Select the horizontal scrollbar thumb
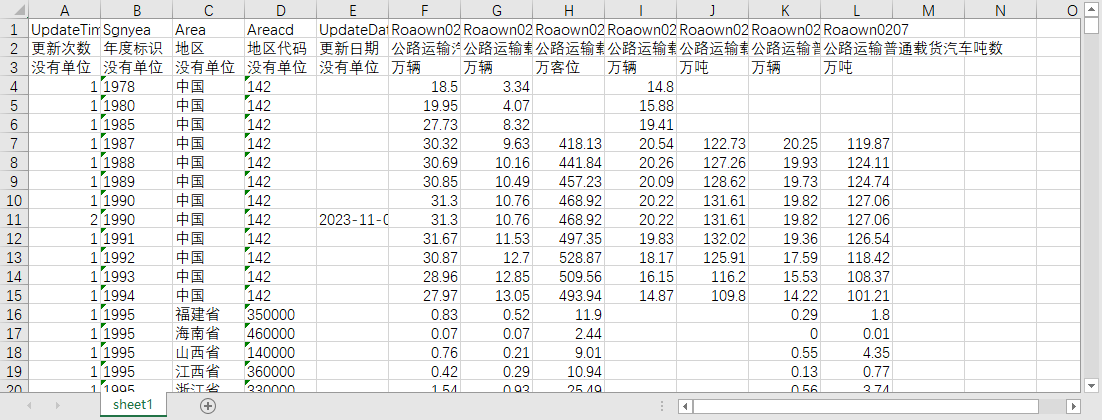This screenshot has height=420, width=1102. coord(866,407)
